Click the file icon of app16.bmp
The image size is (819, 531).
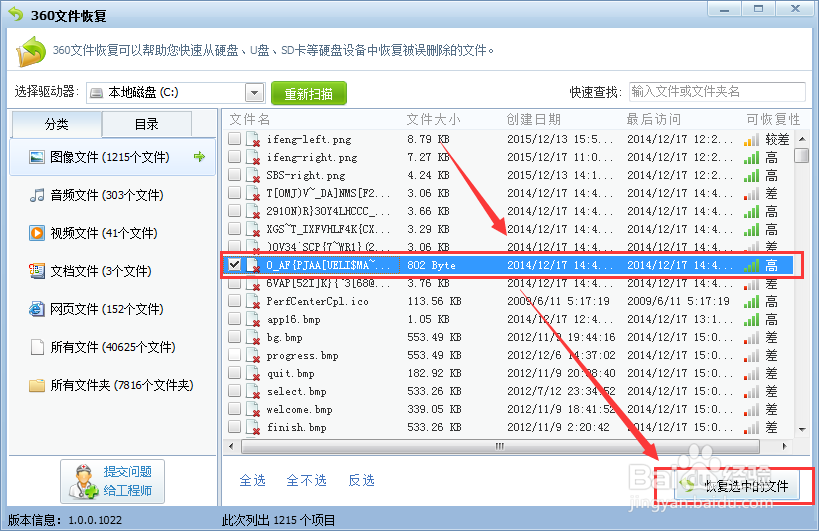pyautogui.click(x=253, y=320)
